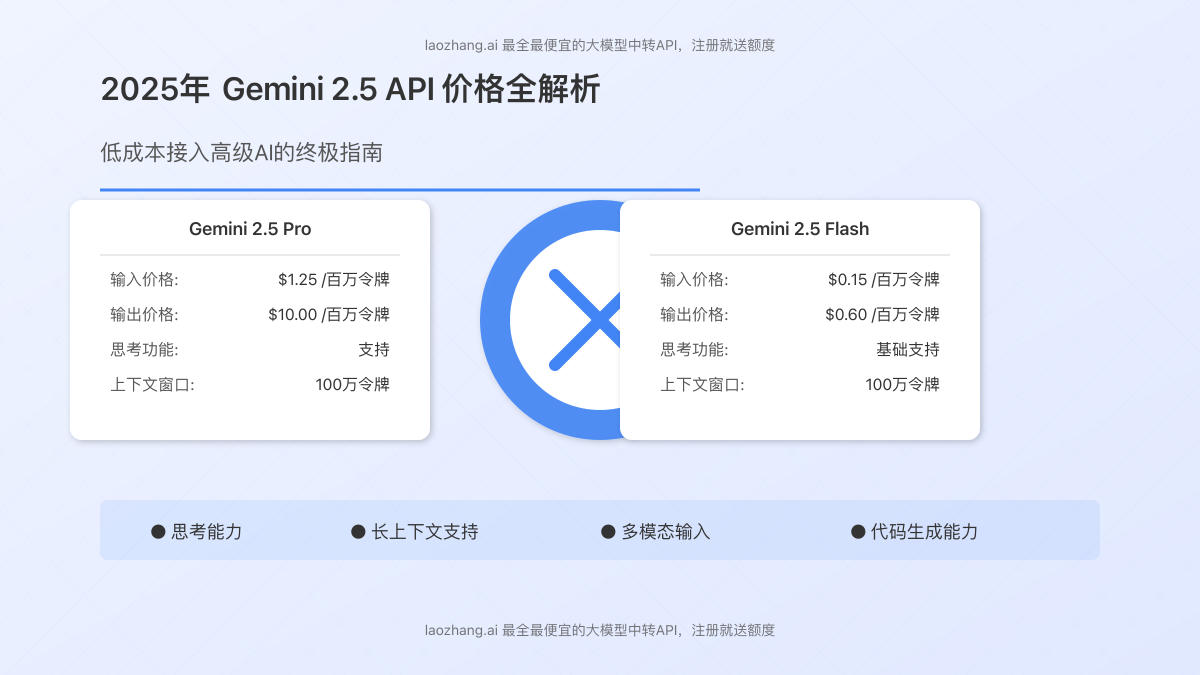
Task: Click the top laozhang.ai banner text
Action: 600,45
